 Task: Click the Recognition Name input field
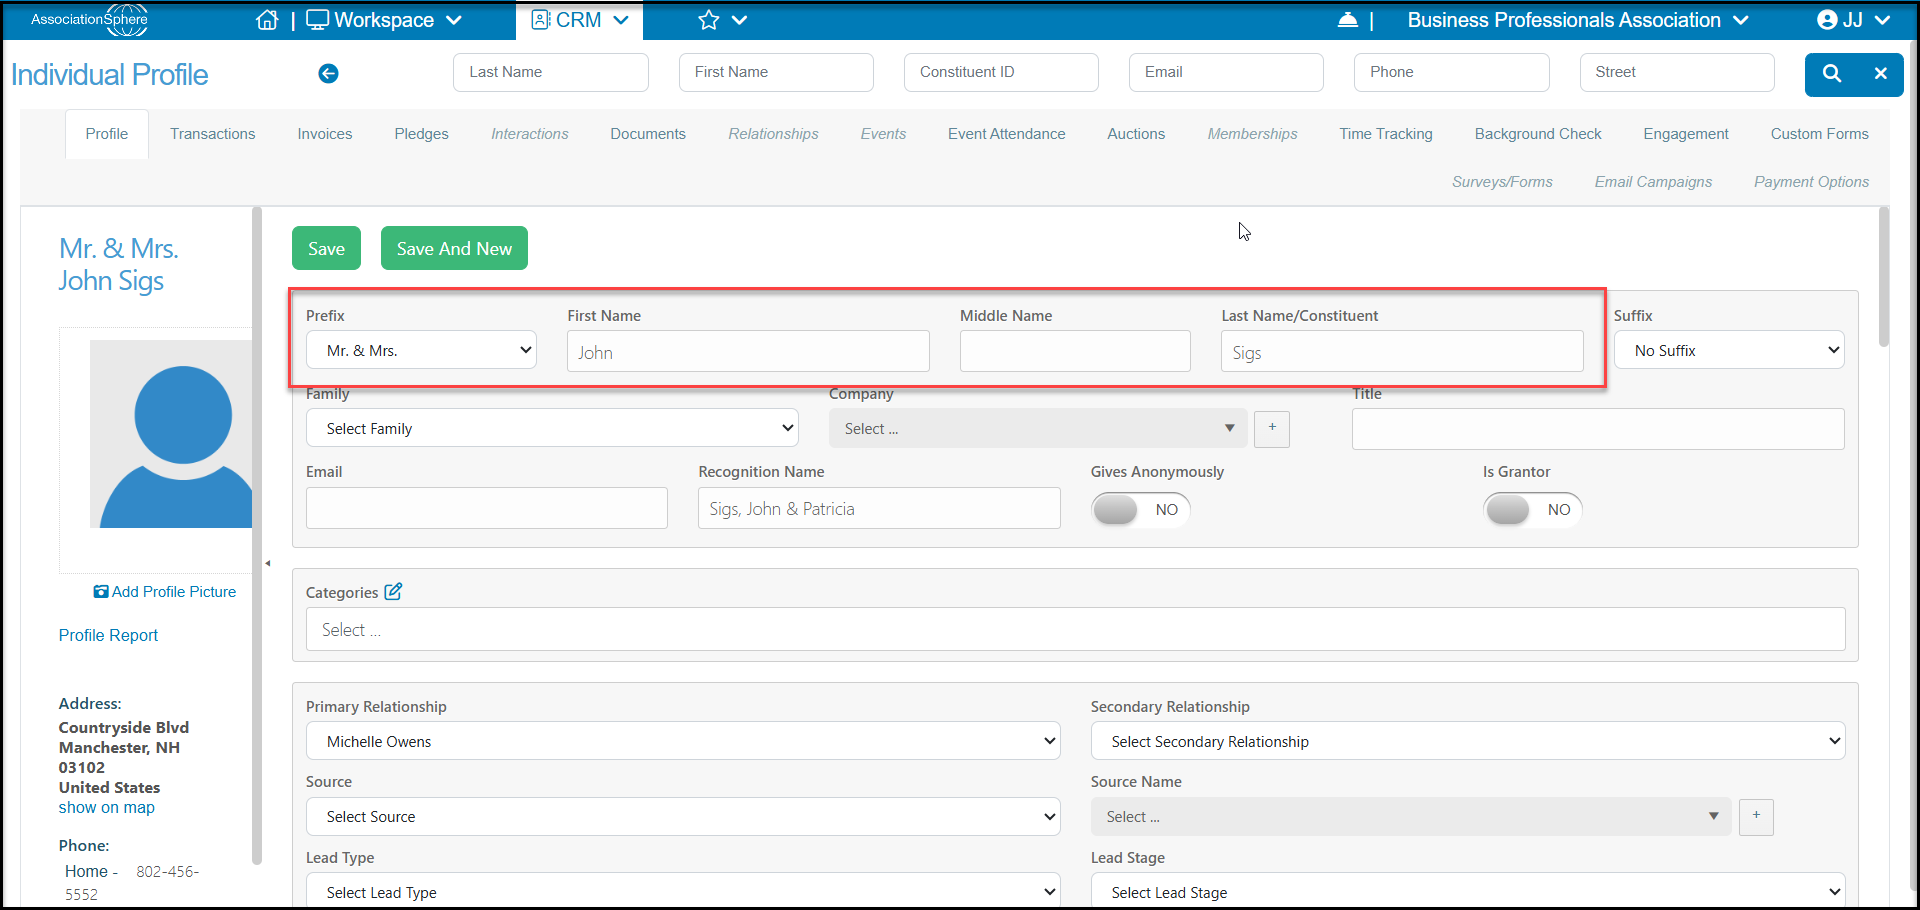879,508
